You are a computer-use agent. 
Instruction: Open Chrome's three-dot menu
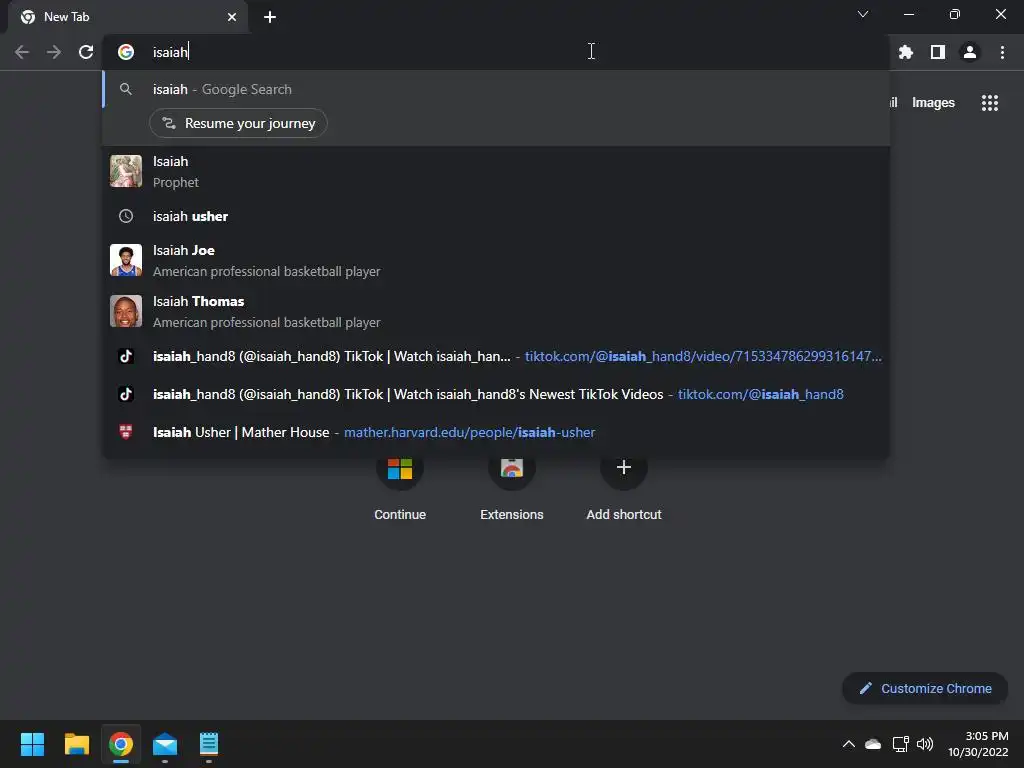pos(1002,52)
